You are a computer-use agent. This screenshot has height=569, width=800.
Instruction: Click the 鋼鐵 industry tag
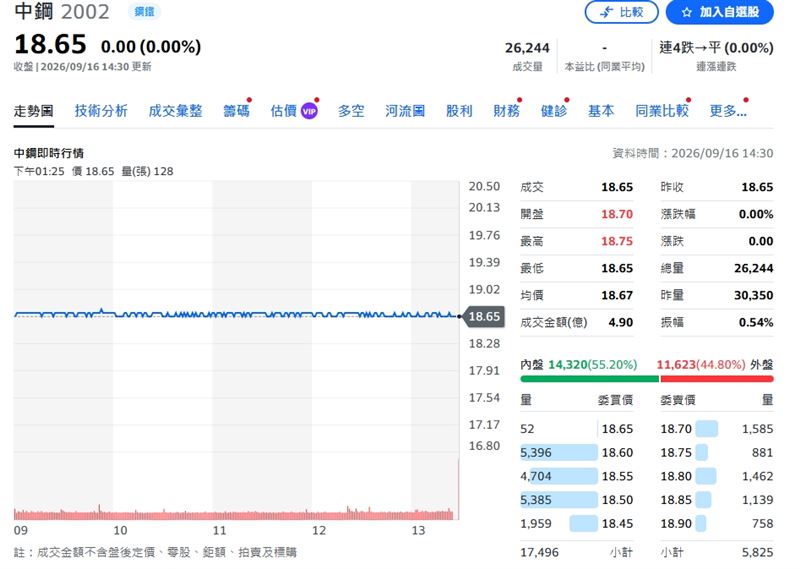[x=144, y=11]
